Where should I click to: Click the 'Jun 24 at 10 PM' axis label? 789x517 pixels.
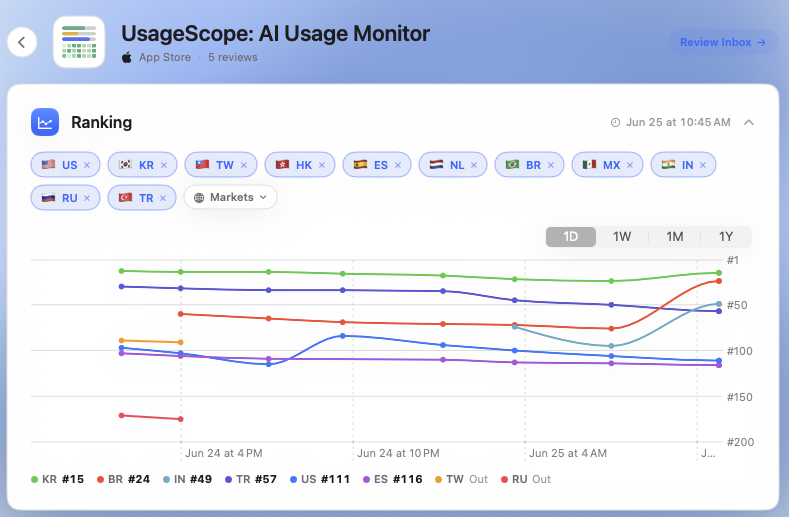(x=398, y=453)
